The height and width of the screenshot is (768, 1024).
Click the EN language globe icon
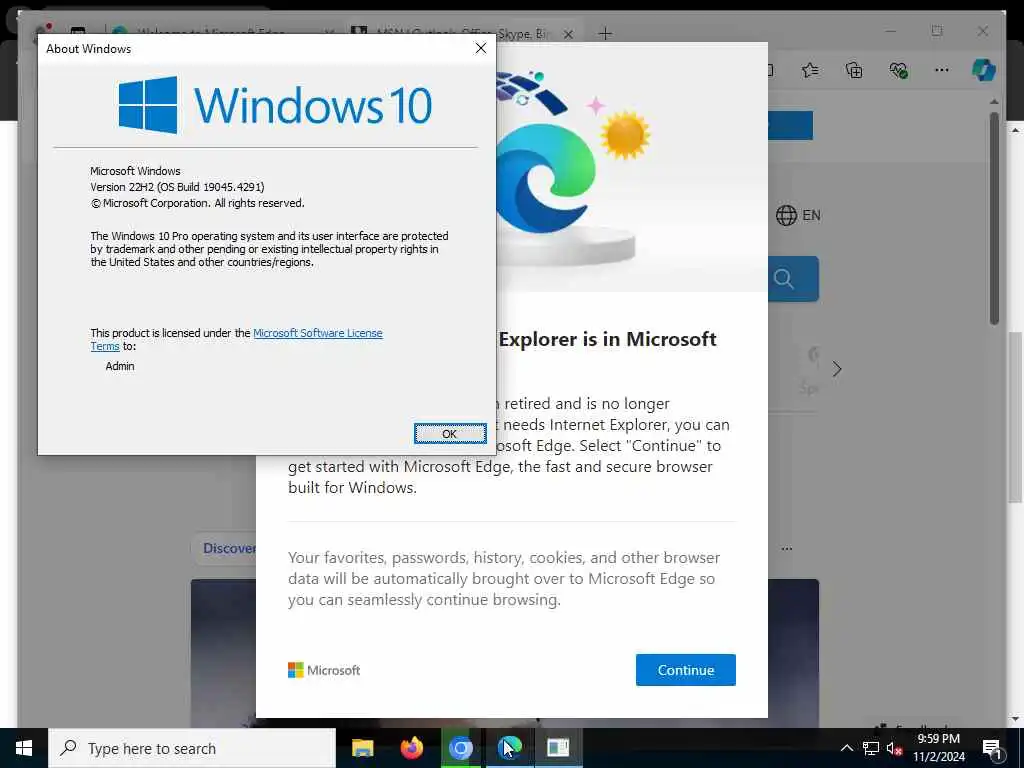[786, 215]
